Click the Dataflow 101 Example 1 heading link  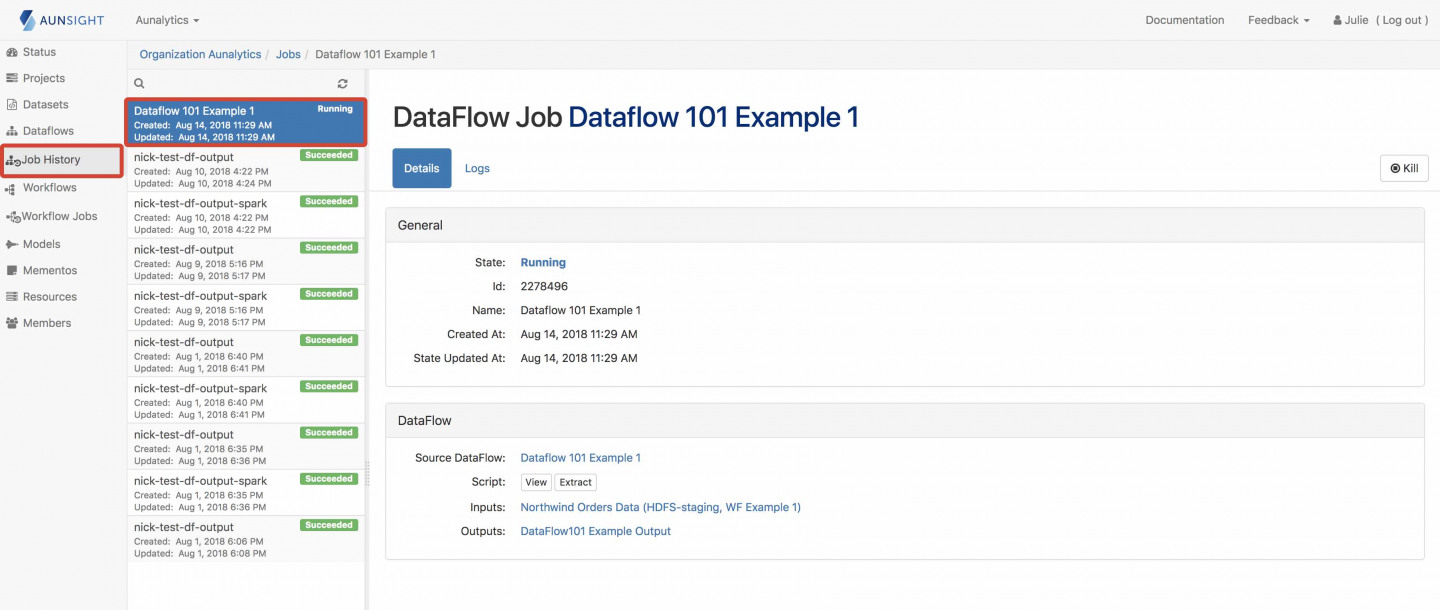point(714,117)
